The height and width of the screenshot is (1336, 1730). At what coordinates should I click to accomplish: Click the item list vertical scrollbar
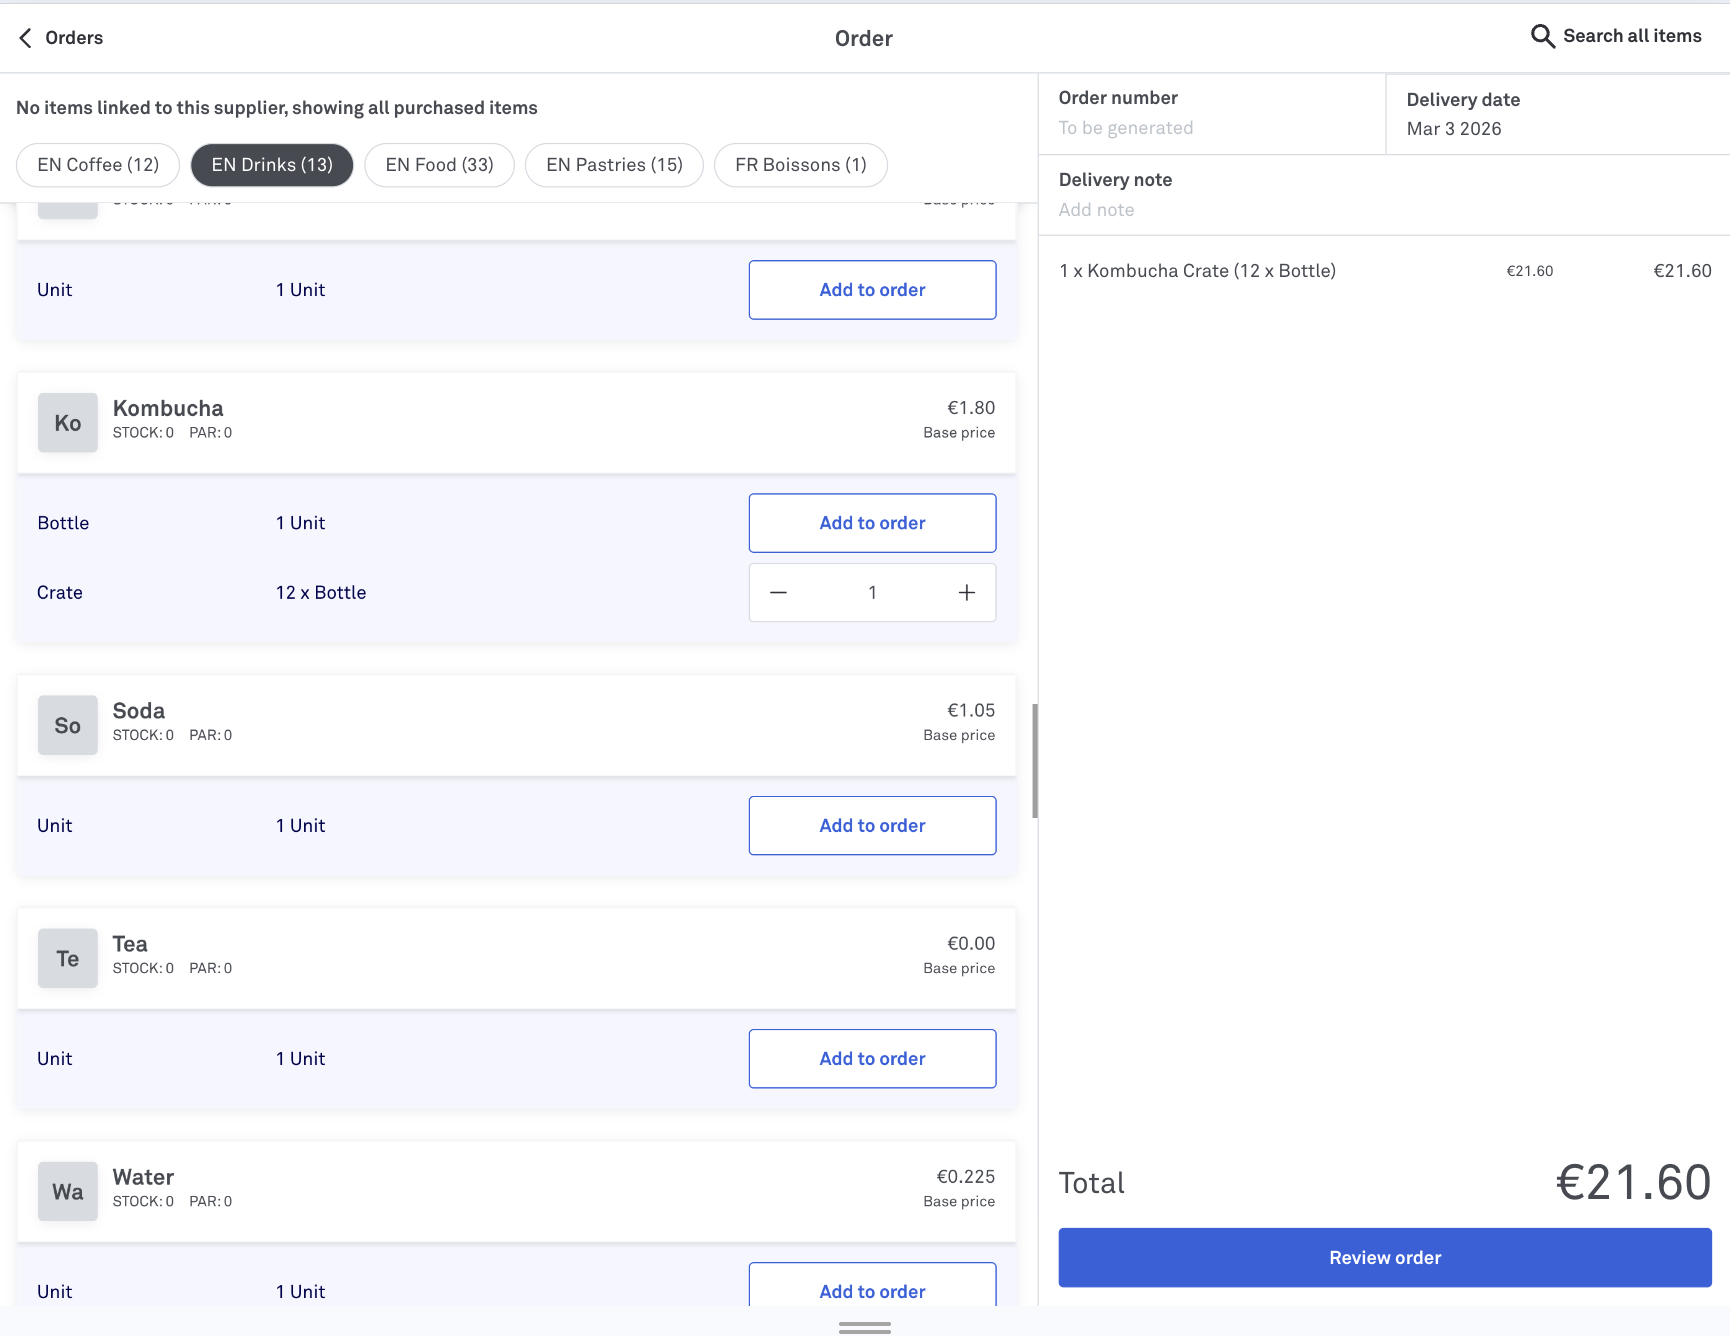coord(1035,760)
